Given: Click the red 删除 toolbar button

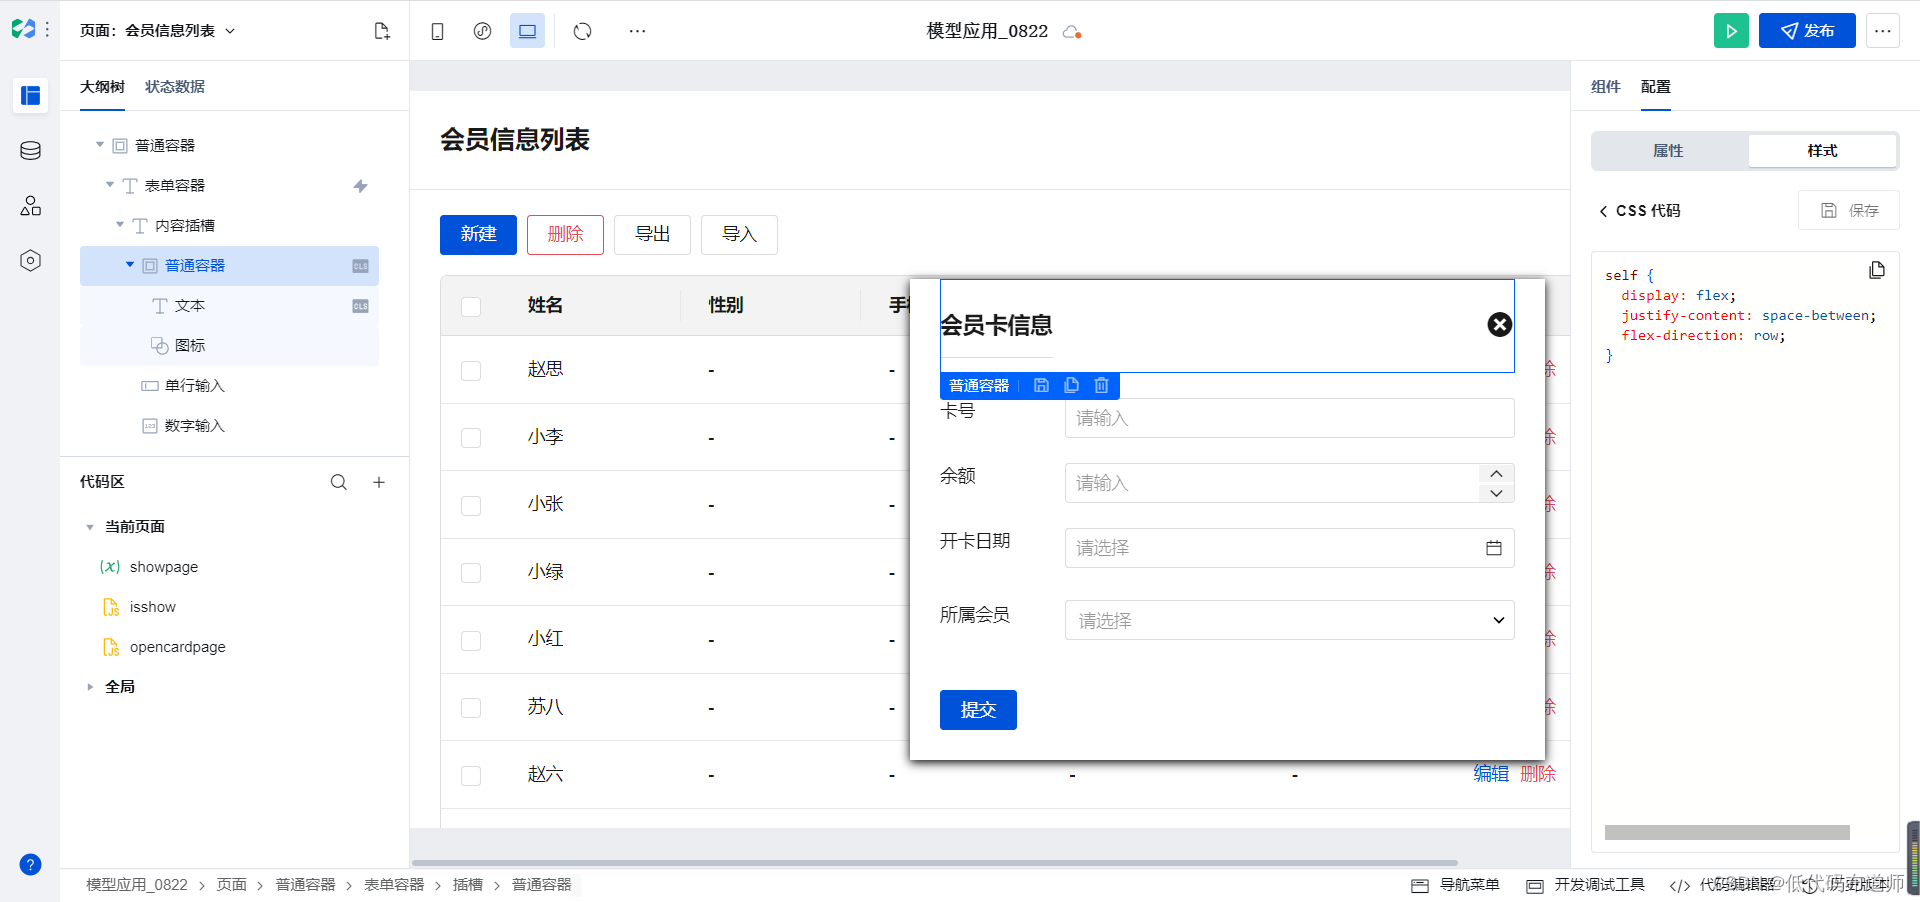Looking at the screenshot, I should [565, 235].
